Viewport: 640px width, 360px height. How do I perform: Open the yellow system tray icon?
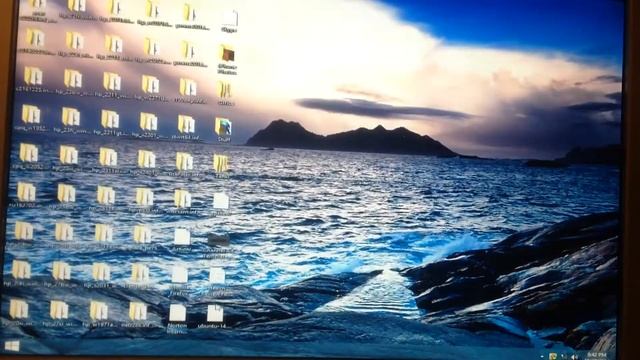pos(553,356)
